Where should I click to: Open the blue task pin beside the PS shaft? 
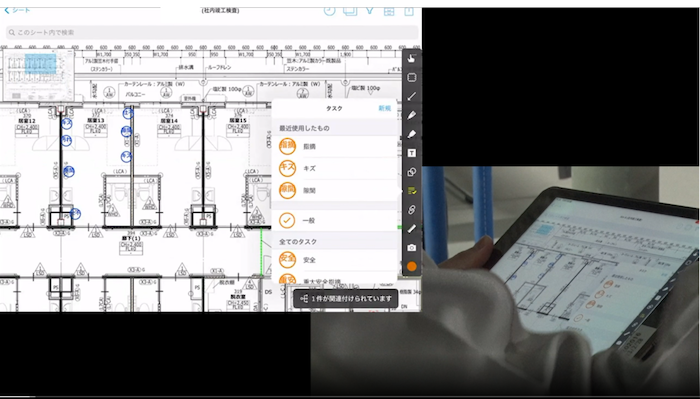pos(75,214)
